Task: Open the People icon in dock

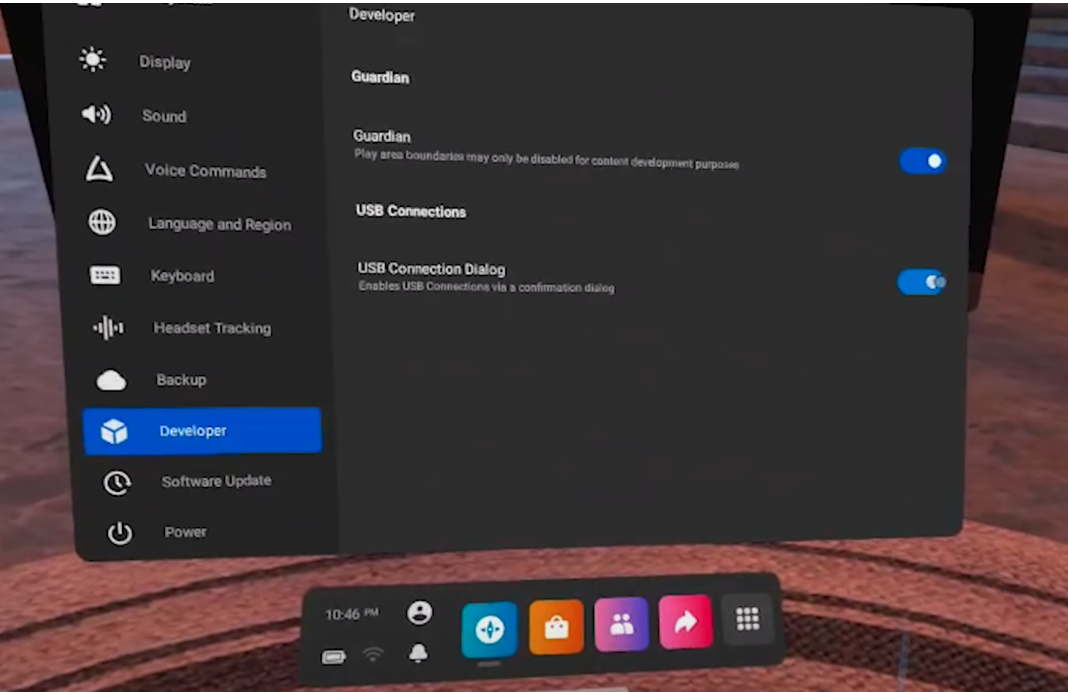Action: [621, 624]
